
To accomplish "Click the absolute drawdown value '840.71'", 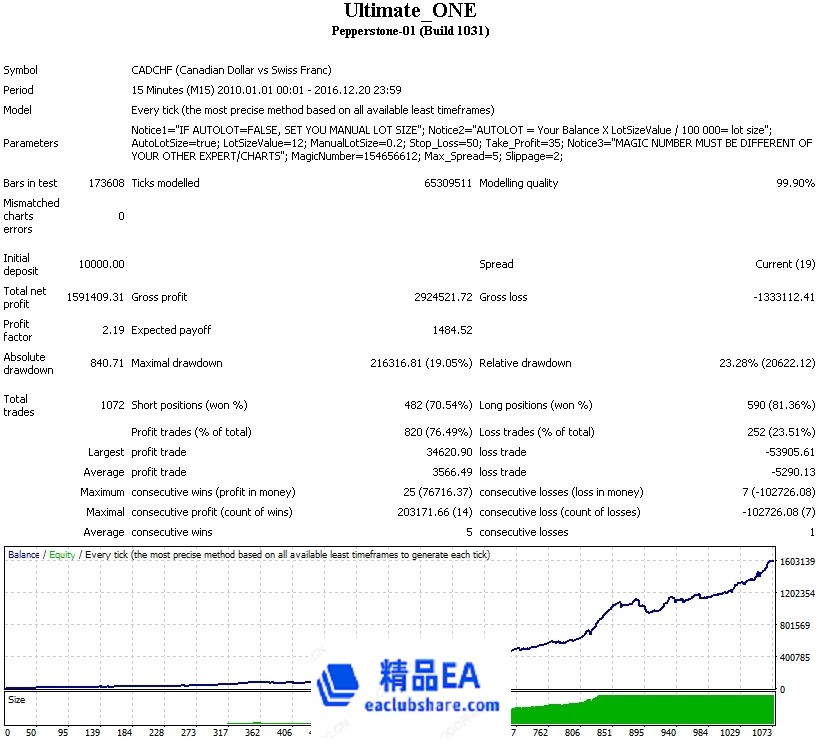I will [107, 364].
